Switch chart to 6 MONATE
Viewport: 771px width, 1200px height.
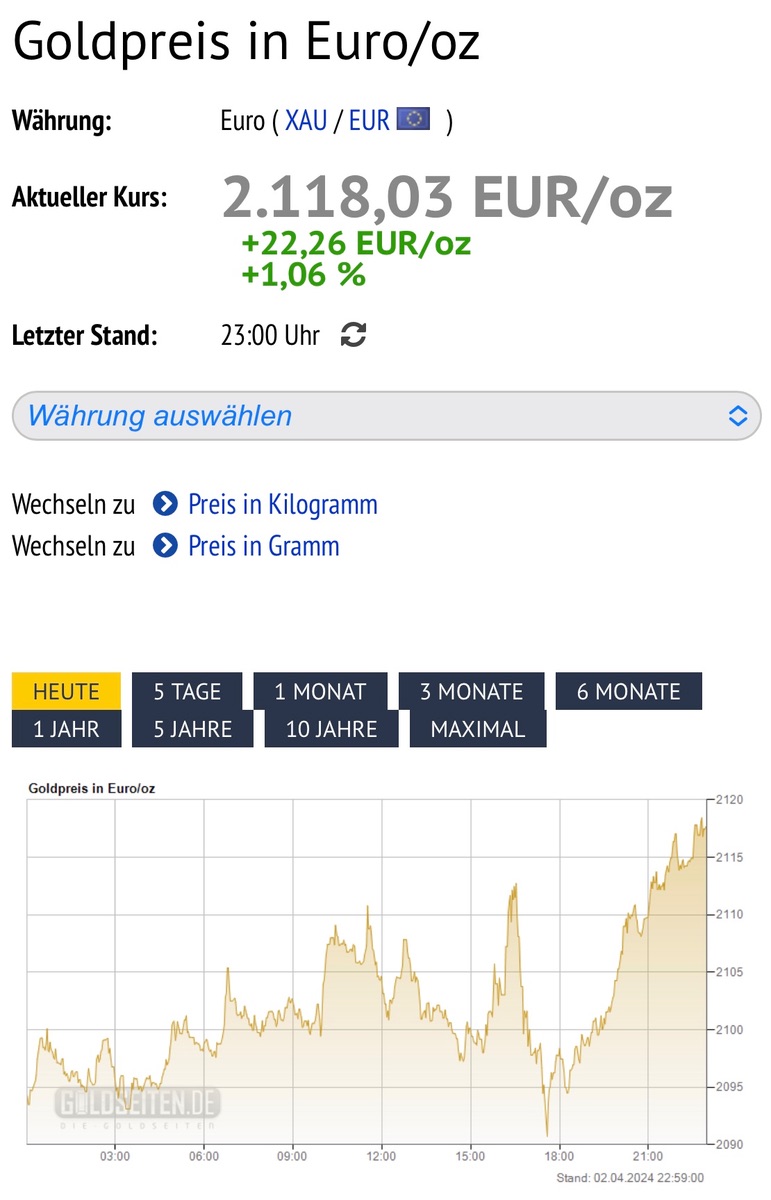click(628, 691)
